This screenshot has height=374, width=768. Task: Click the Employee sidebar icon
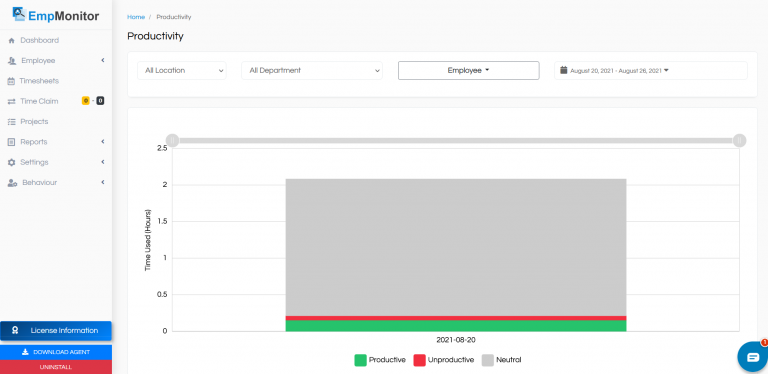coord(12,61)
